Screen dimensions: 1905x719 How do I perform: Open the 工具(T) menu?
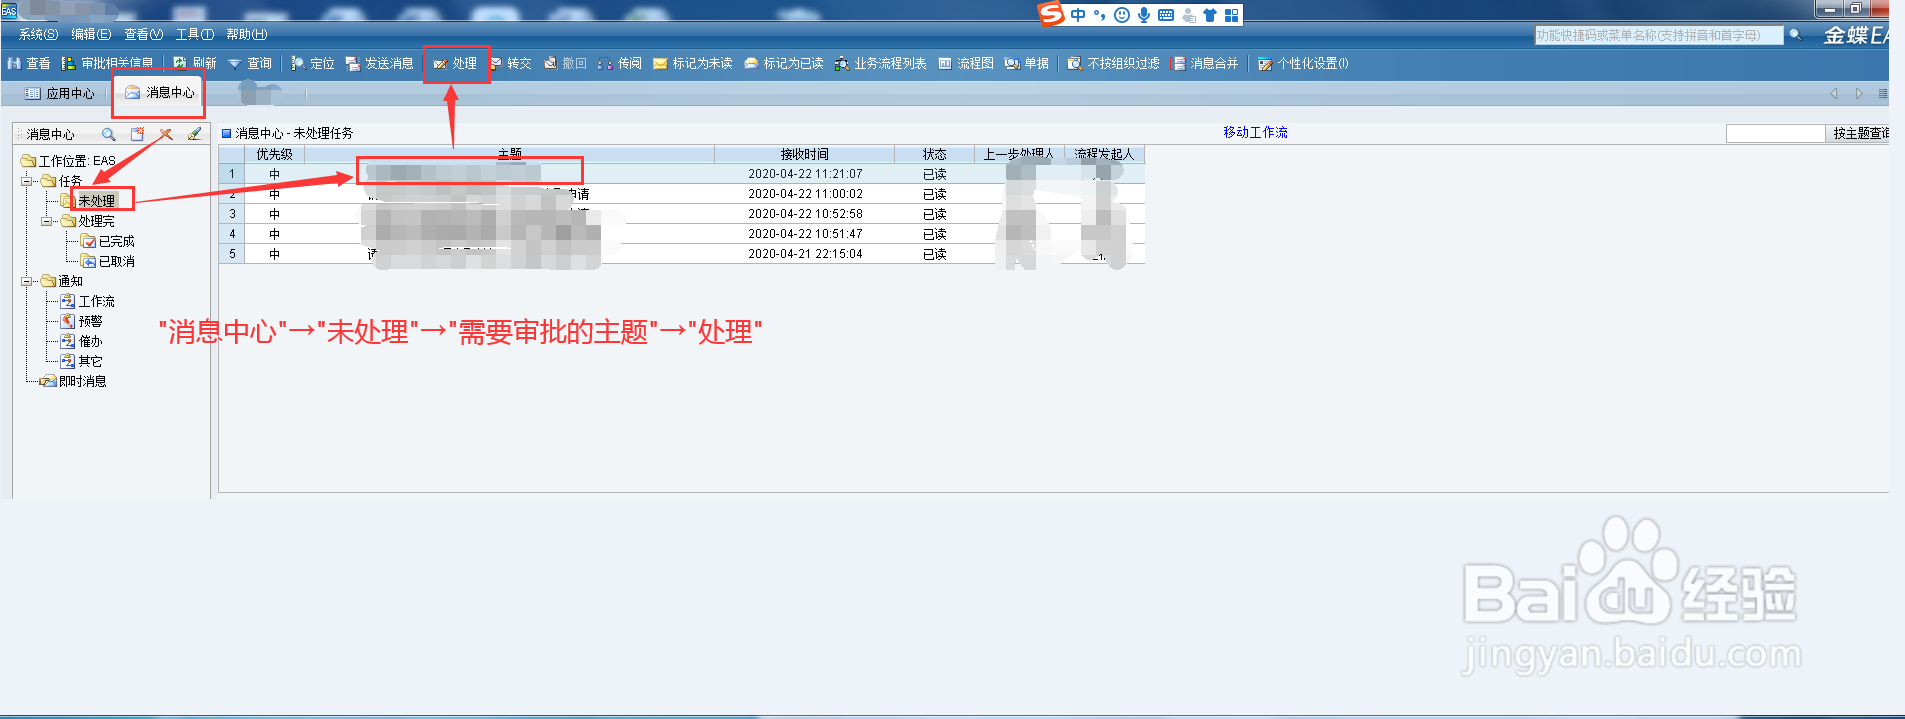195,34
